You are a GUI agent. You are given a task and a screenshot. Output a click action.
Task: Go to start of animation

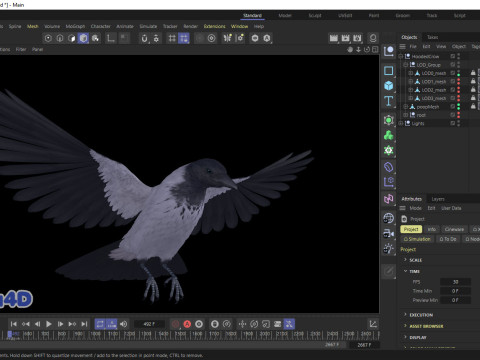tap(14, 324)
